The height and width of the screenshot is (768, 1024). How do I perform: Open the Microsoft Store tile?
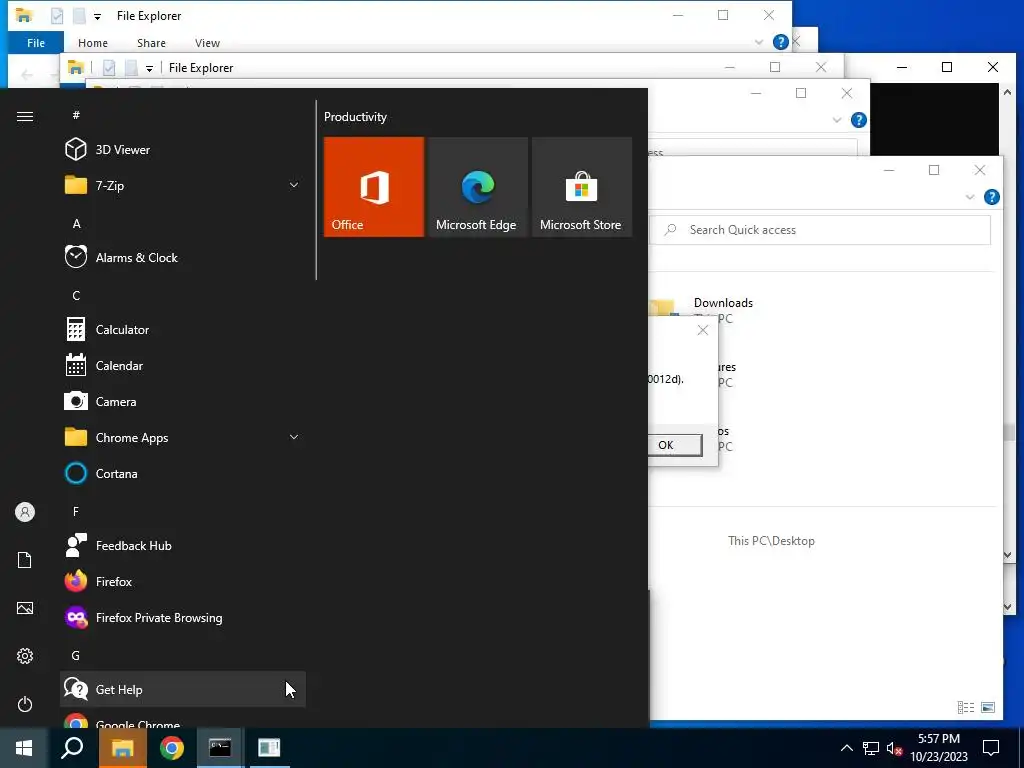[x=582, y=187]
